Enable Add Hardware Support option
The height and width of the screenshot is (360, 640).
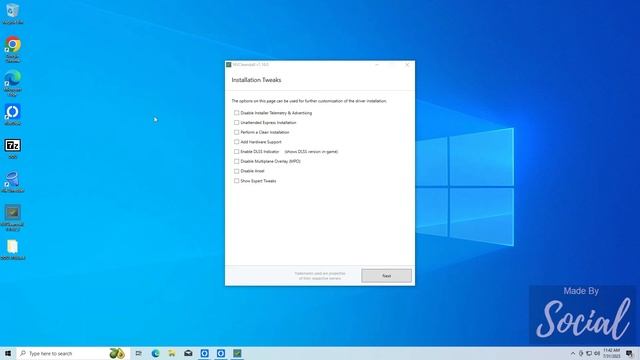[236, 142]
